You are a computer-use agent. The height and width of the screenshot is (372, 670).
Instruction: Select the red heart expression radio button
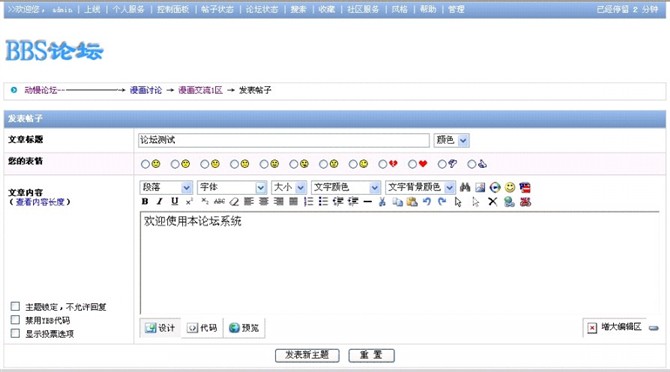[x=412, y=164]
